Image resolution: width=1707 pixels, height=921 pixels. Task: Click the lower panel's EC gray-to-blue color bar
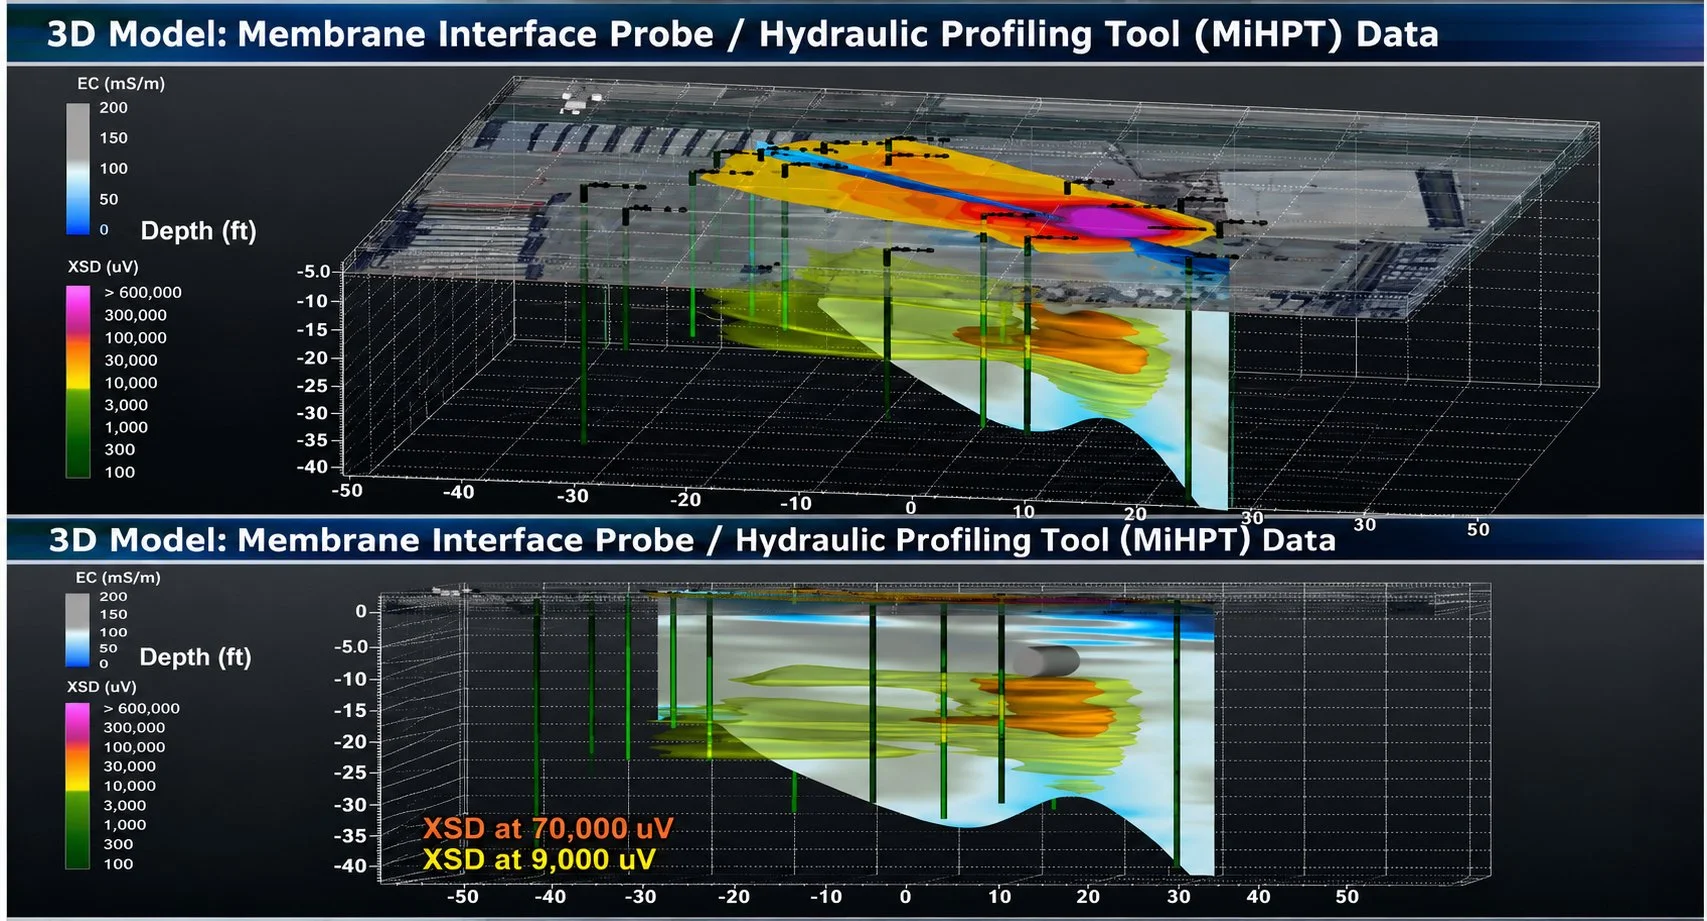[x=77, y=630]
